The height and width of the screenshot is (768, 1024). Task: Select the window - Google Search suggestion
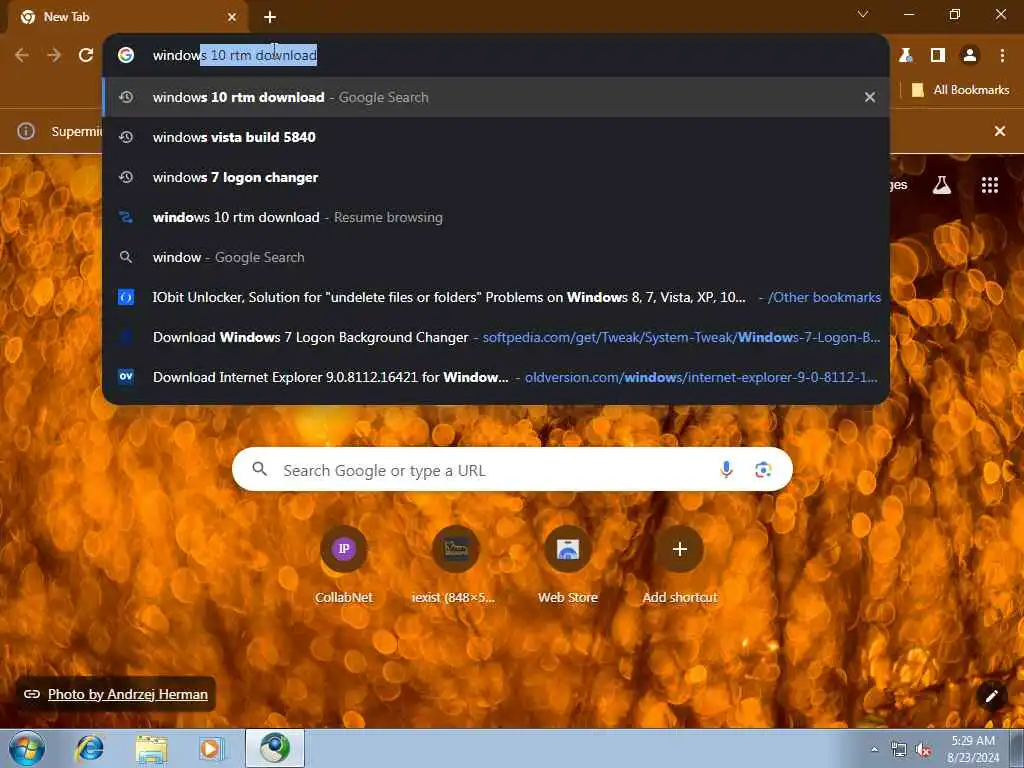click(496, 257)
